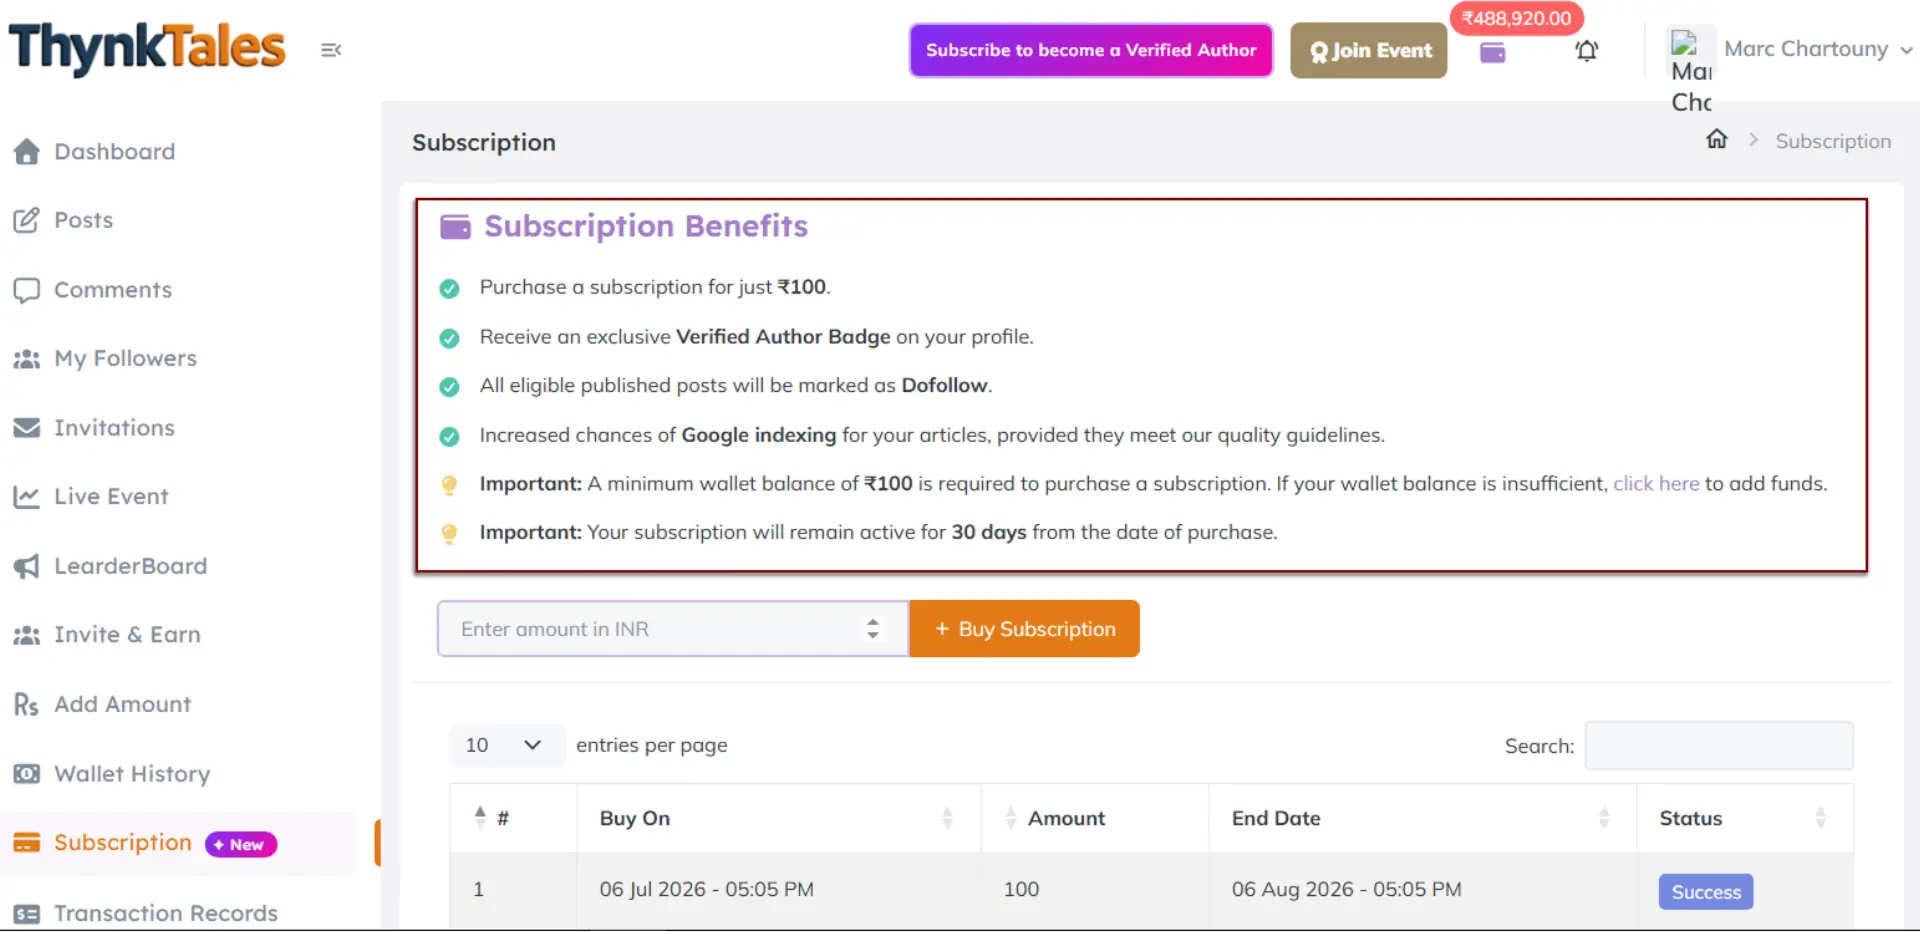This screenshot has height=932, width=1920.
Task: Click the home breadcrumb icon
Action: pyautogui.click(x=1717, y=139)
